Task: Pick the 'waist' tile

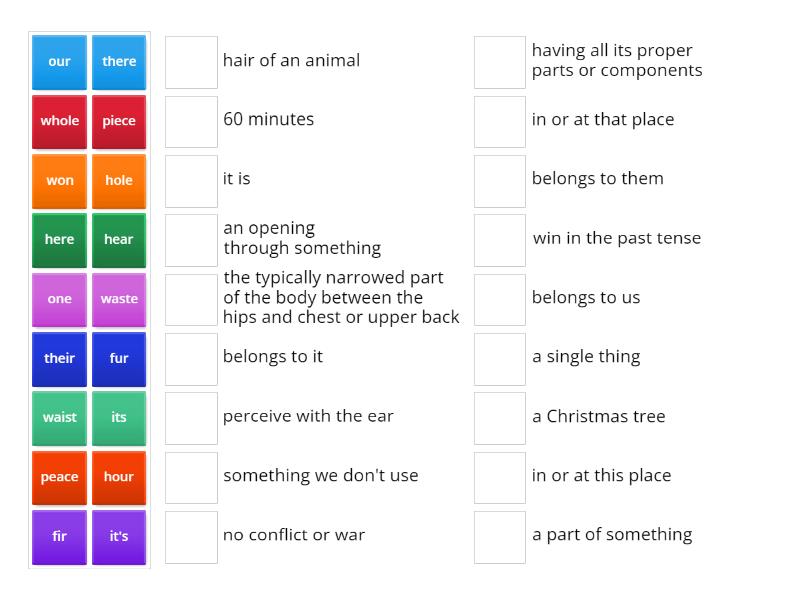Action: point(59,418)
